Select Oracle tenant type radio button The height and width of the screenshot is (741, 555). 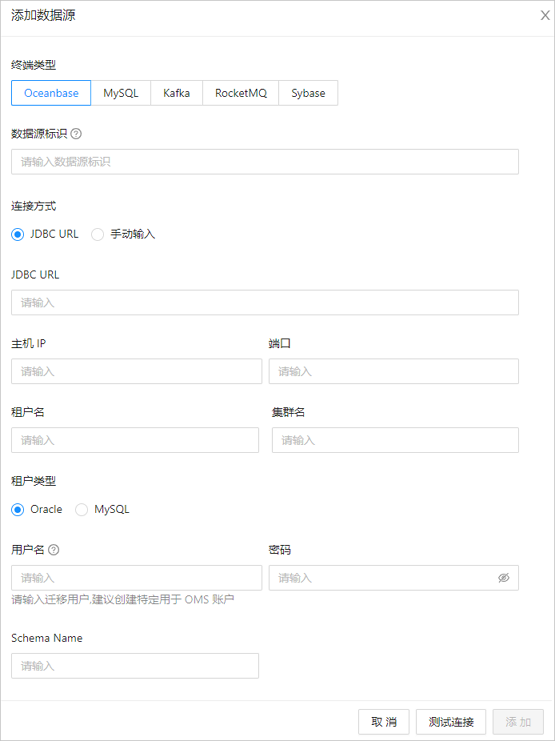(17, 510)
